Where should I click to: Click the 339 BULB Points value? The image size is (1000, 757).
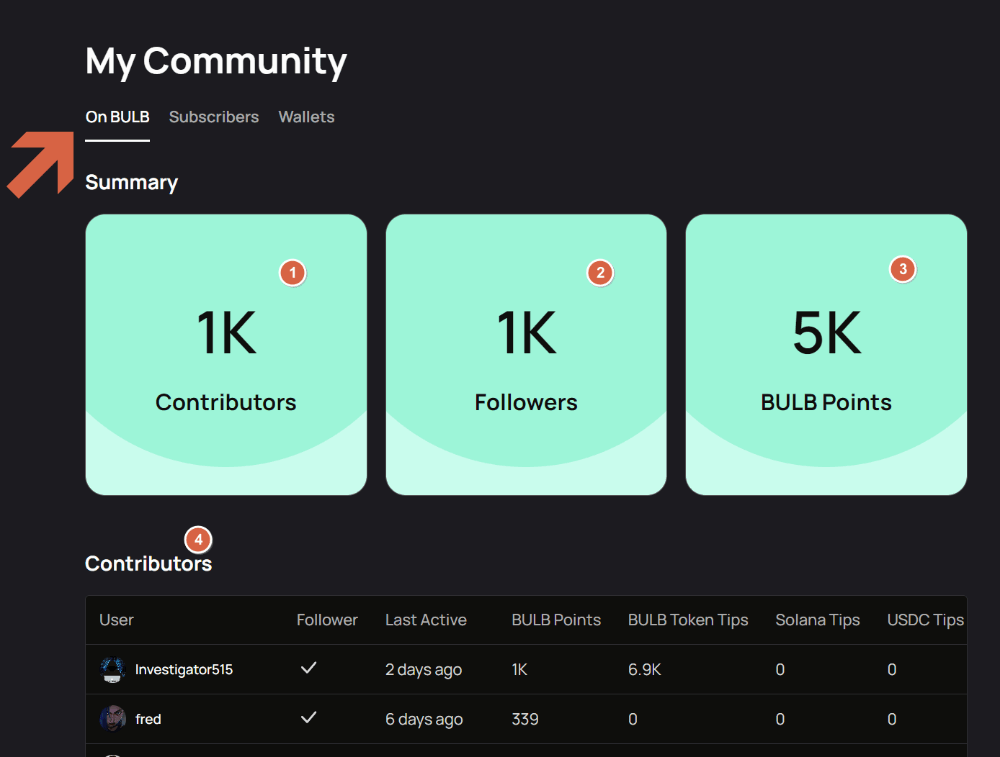pyautogui.click(x=525, y=719)
